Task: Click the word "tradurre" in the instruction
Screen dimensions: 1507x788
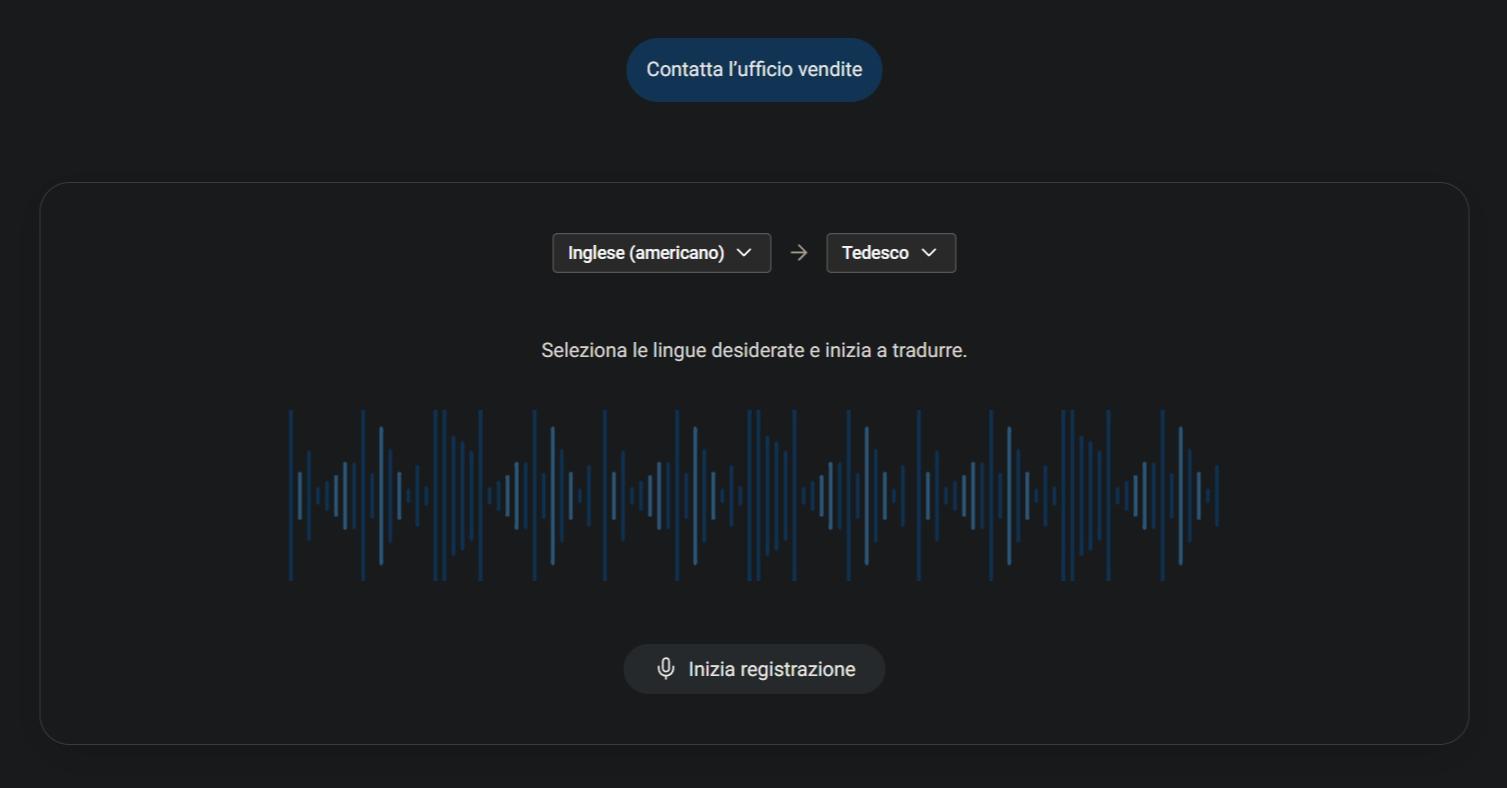Action: coord(929,351)
